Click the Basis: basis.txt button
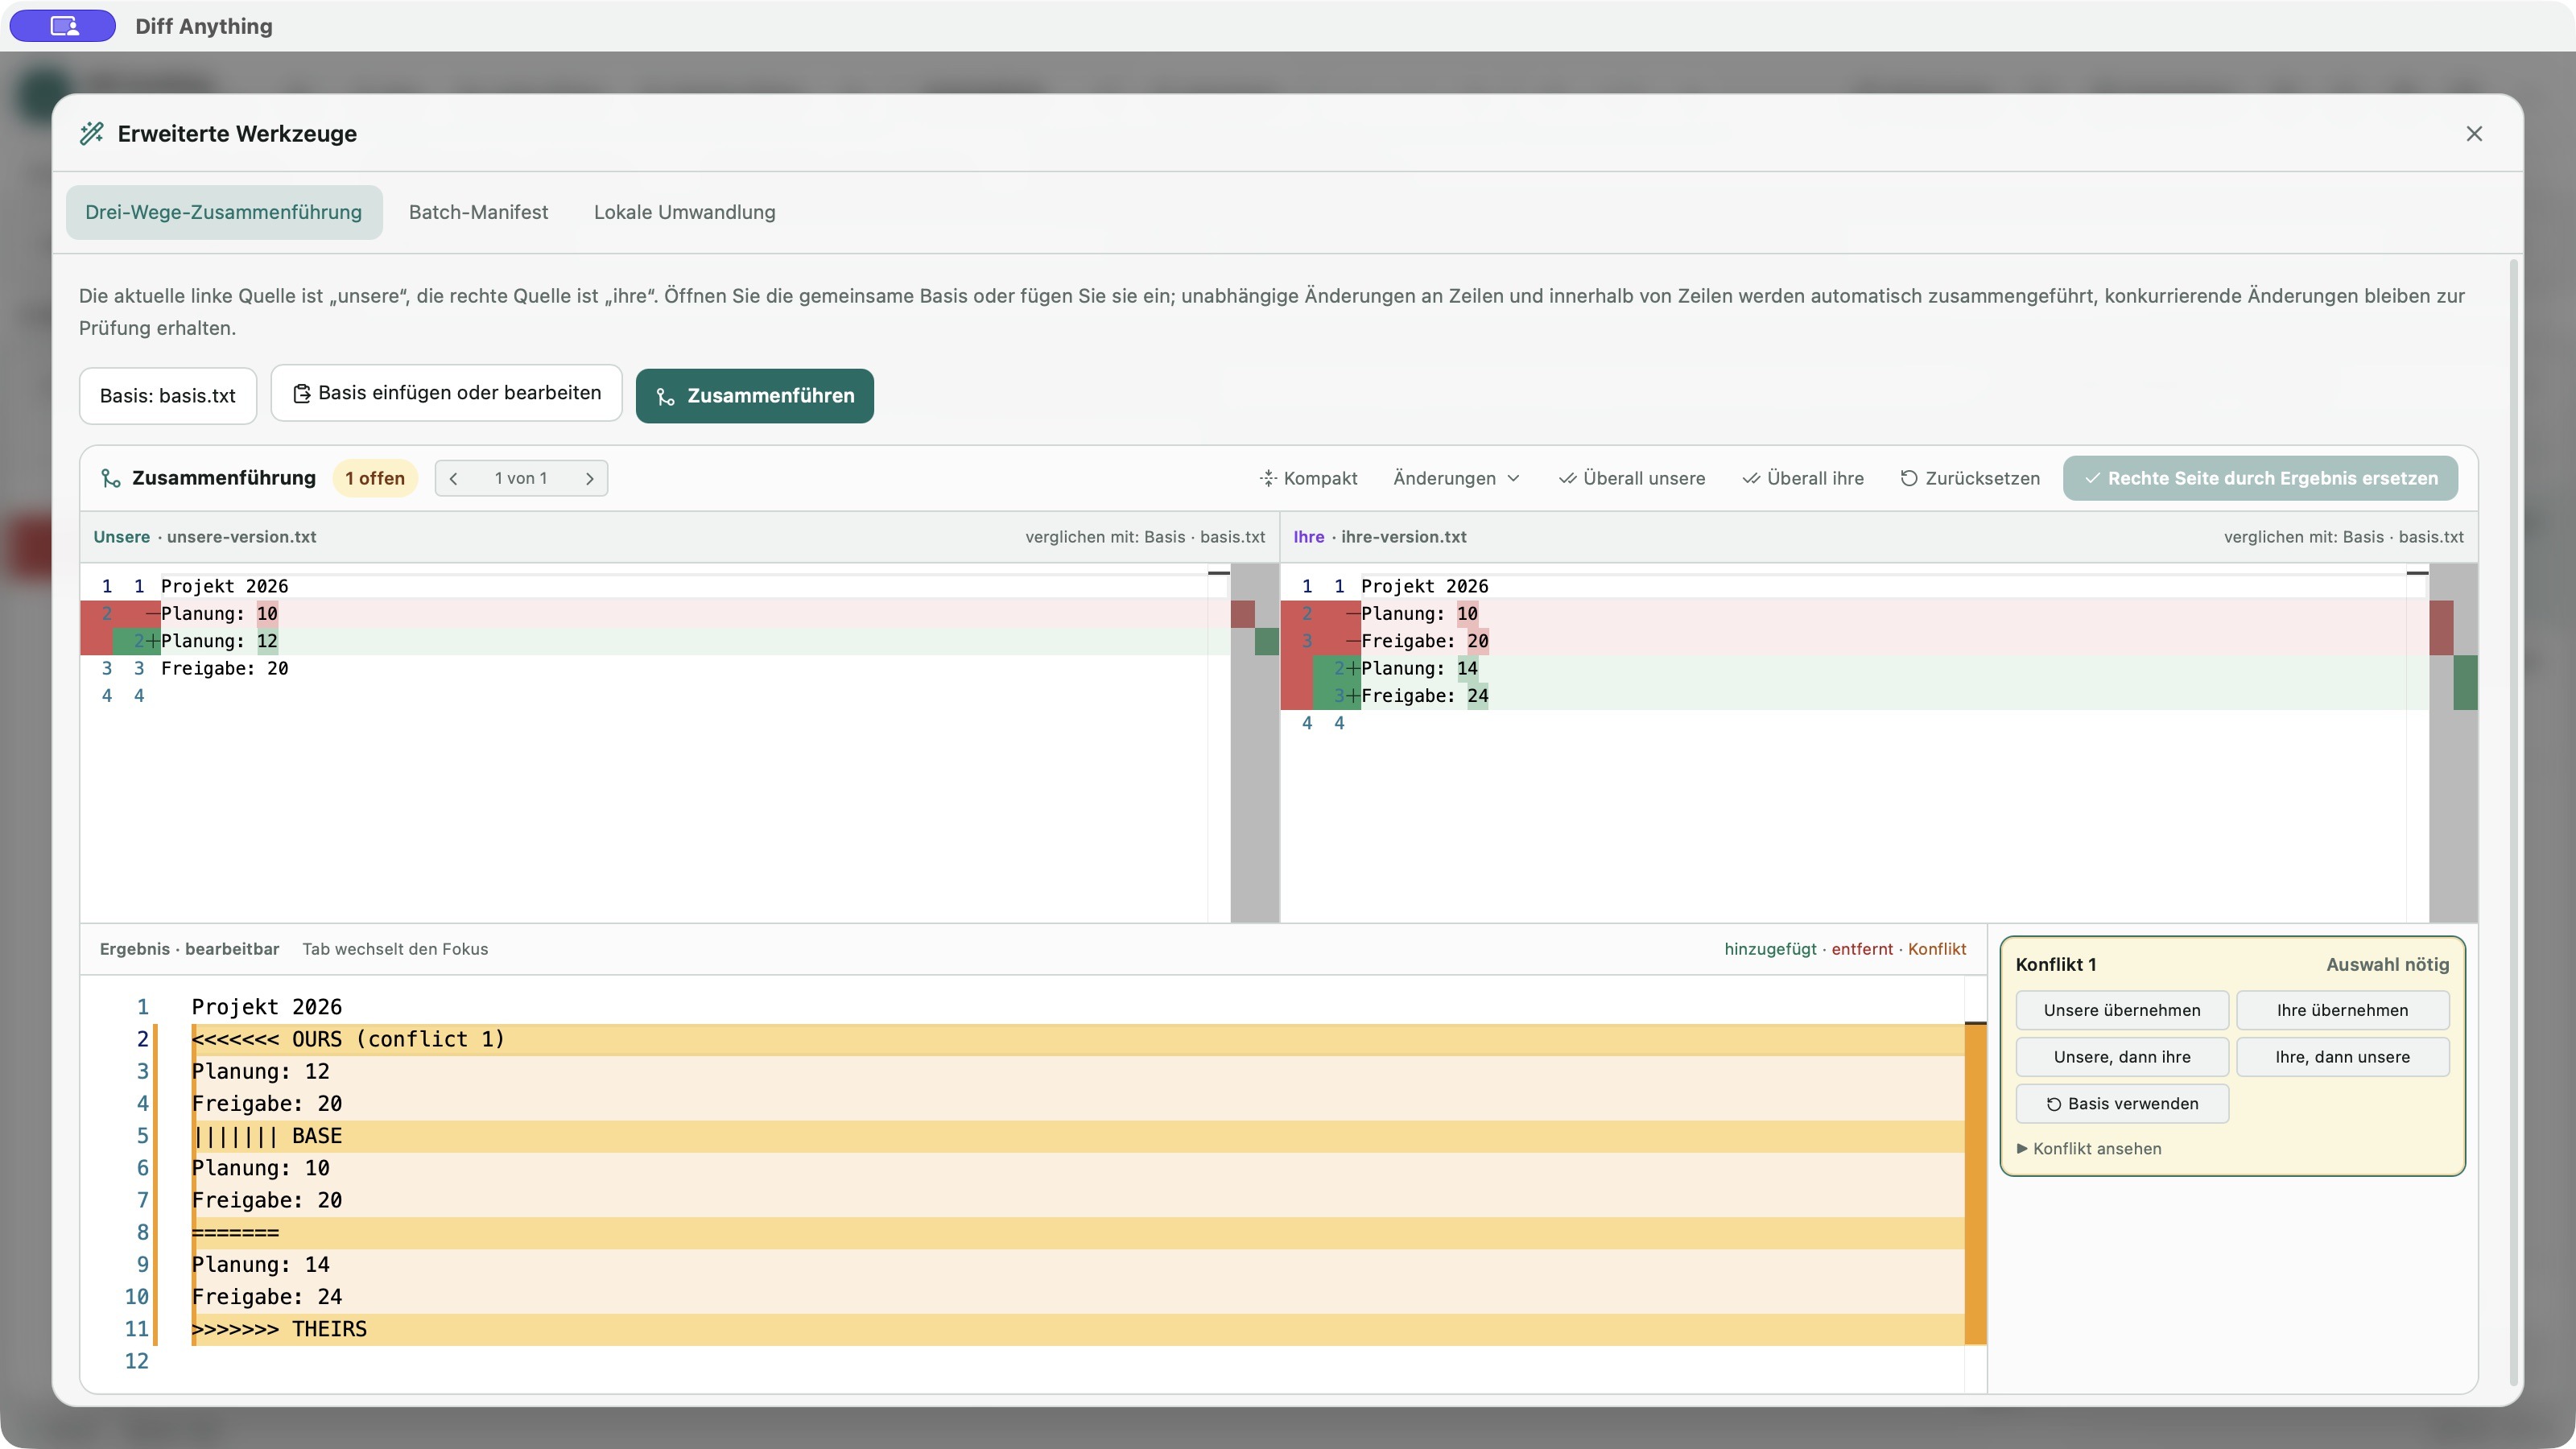The width and height of the screenshot is (2576, 1449). pyautogui.click(x=168, y=396)
